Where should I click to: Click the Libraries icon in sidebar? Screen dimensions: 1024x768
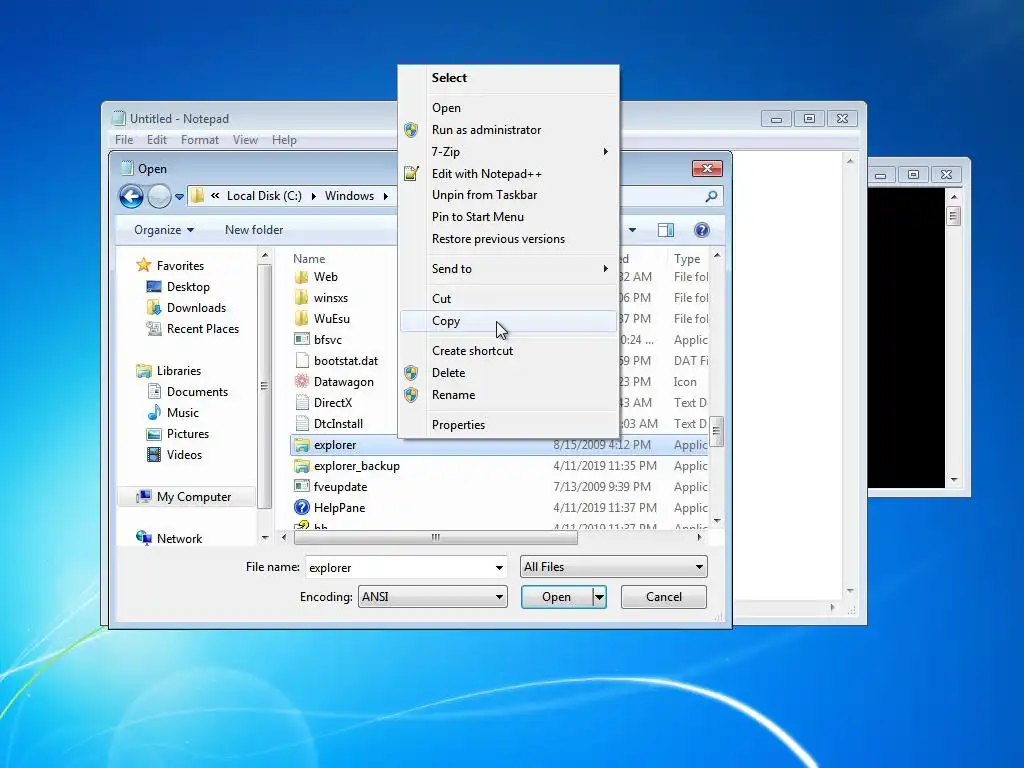pyautogui.click(x=144, y=370)
